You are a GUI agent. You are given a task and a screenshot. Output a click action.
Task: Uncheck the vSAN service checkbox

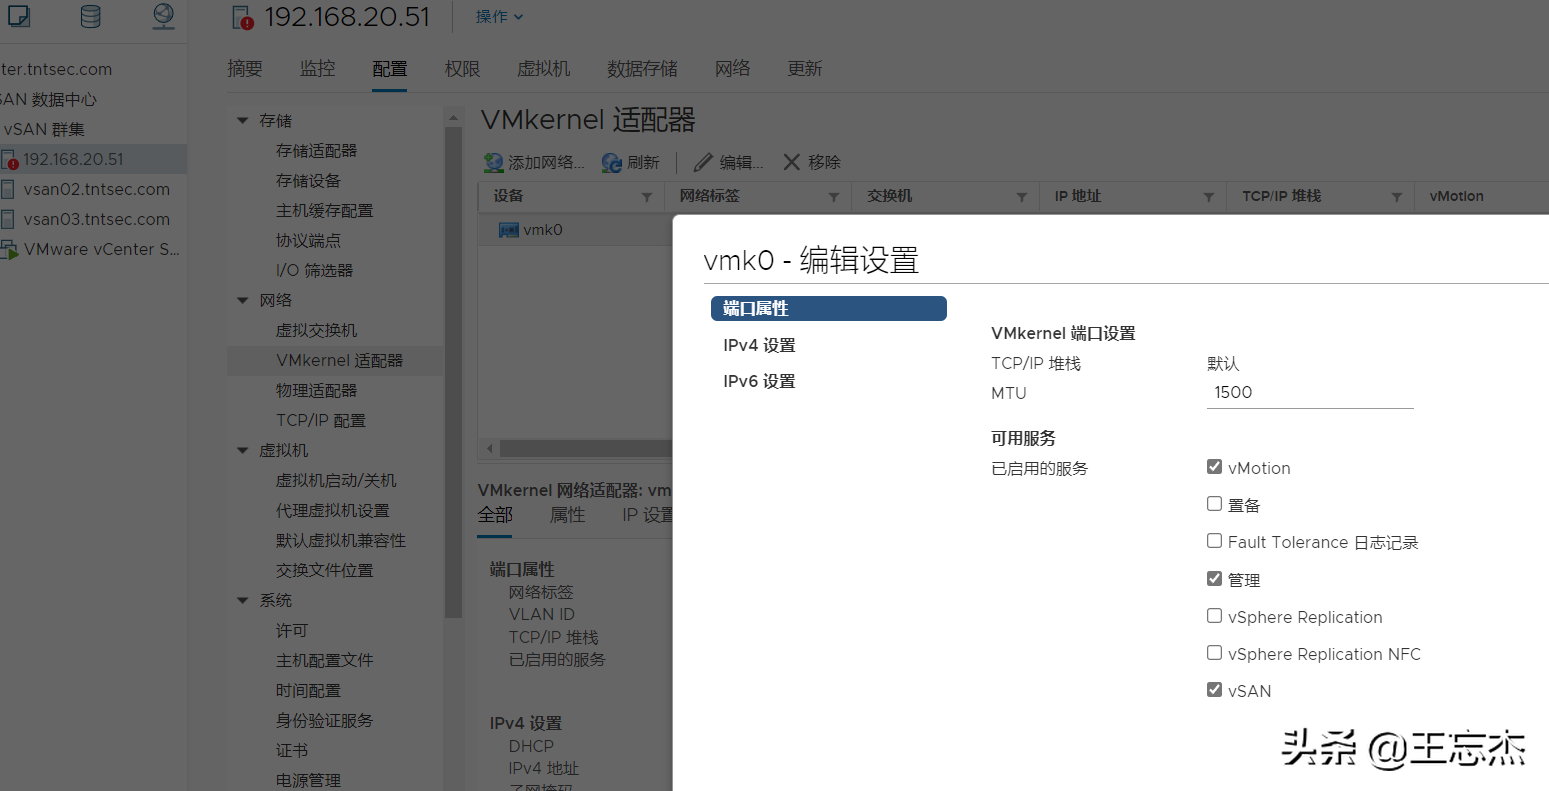coord(1214,690)
